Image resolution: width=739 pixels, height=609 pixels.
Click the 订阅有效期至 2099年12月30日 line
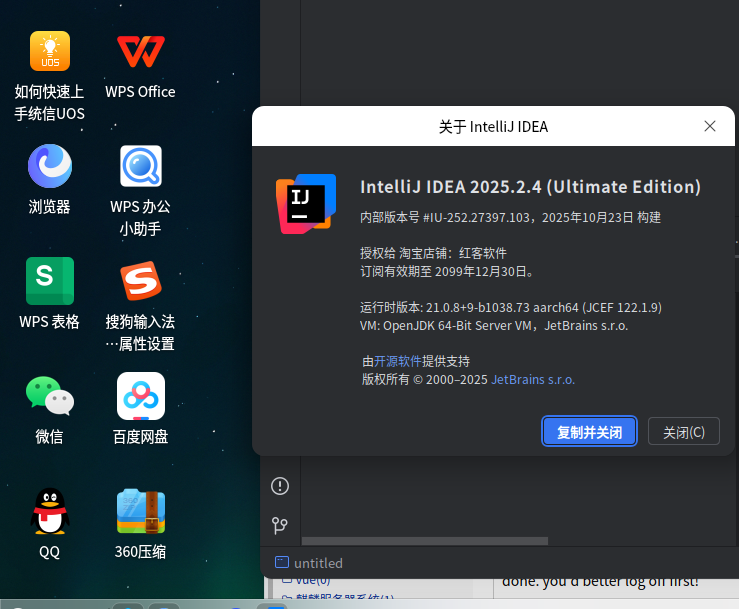[446, 272]
